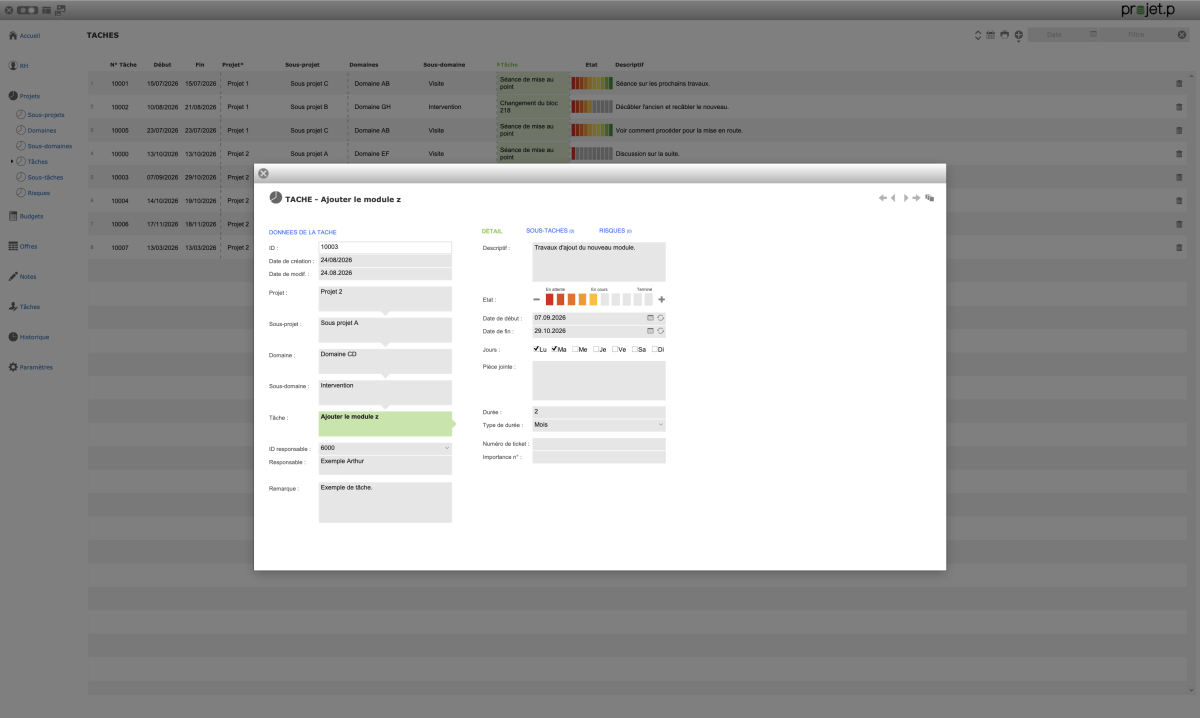1200x718 pixels.
Task: Open calendar picker for Date de fin
Action: tap(650, 330)
